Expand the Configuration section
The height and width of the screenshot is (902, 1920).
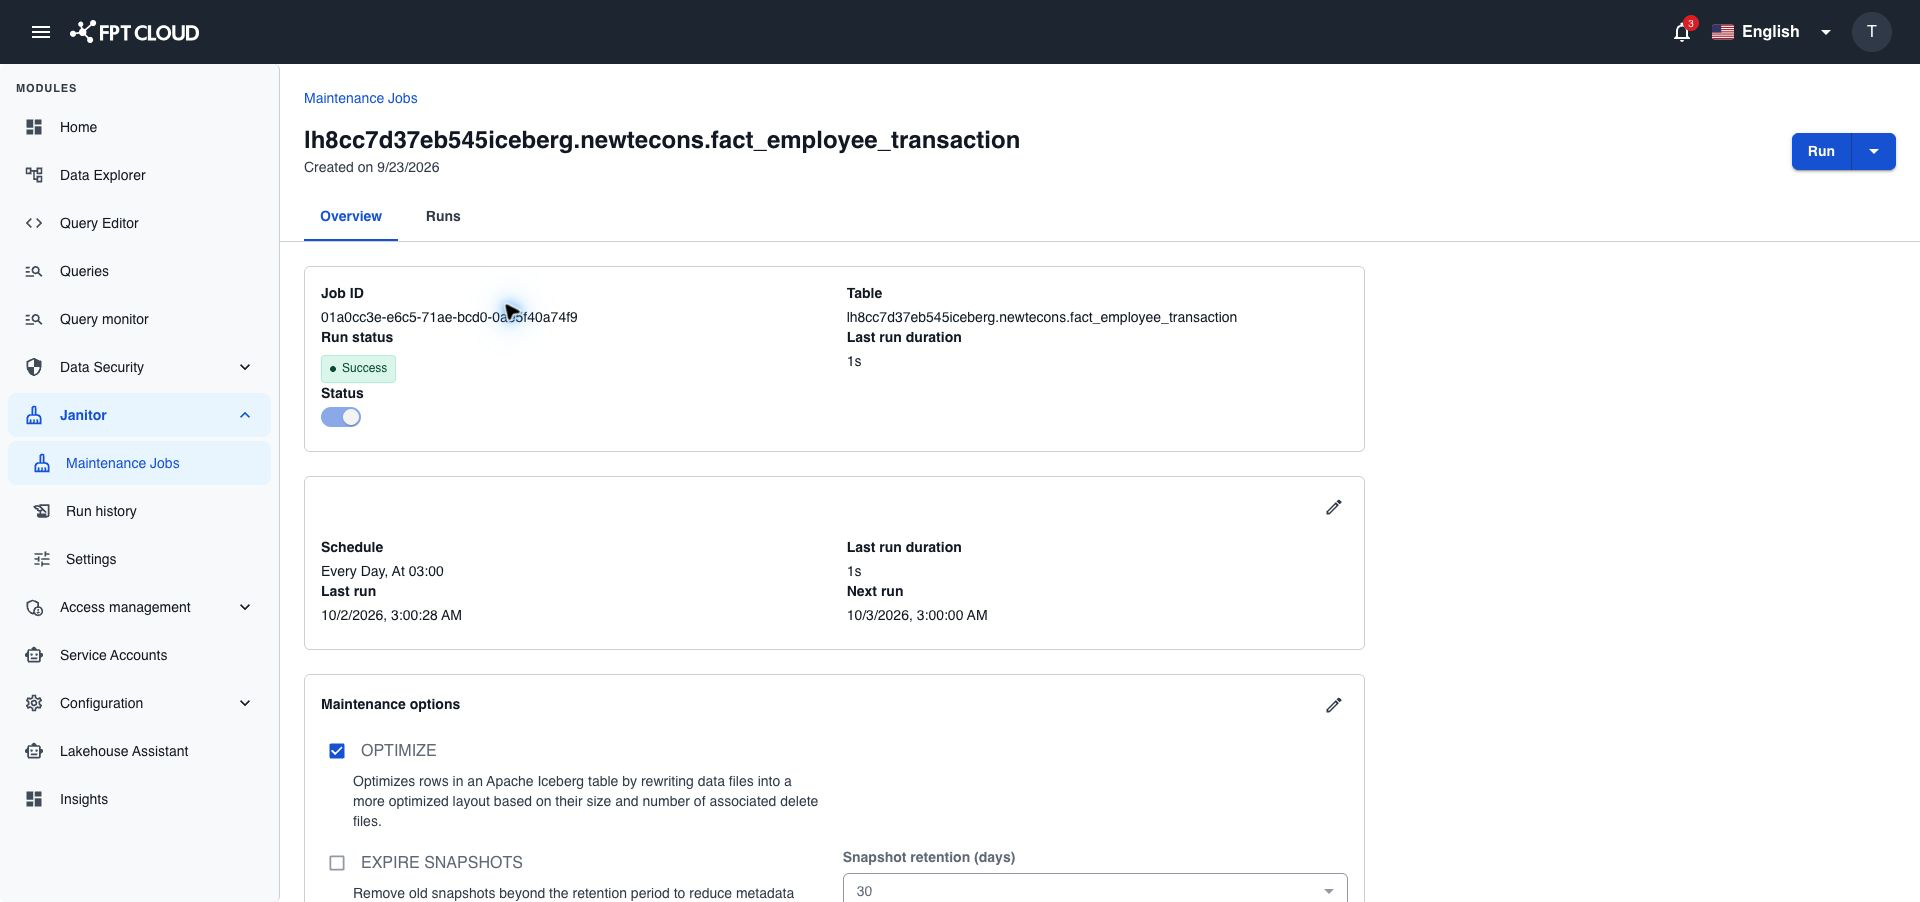pos(245,703)
